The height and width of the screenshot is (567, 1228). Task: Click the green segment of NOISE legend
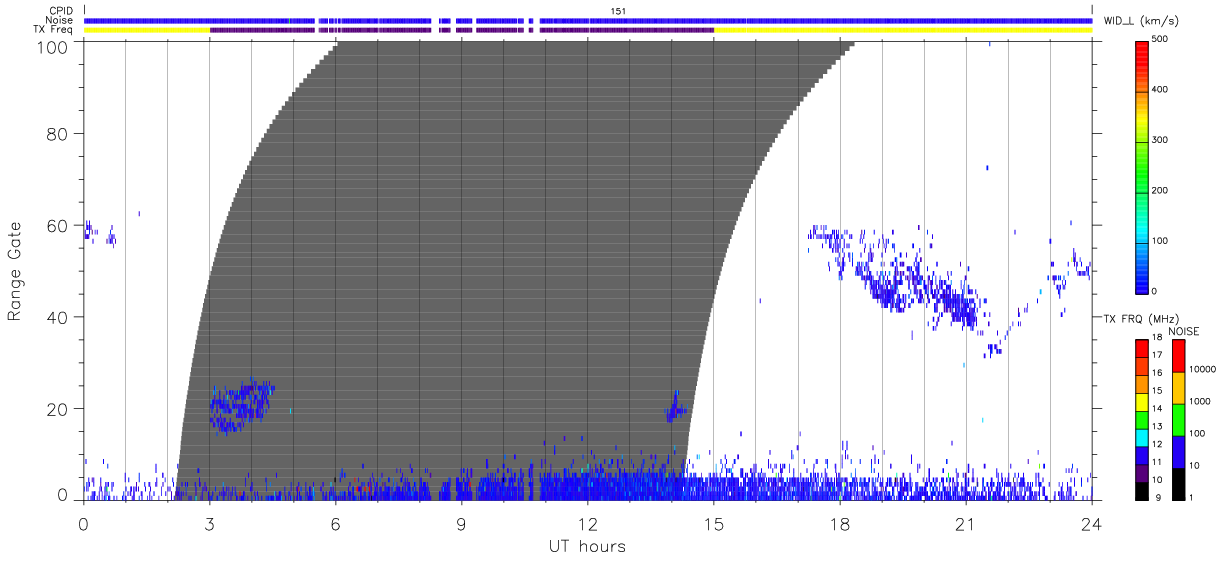pos(1179,420)
